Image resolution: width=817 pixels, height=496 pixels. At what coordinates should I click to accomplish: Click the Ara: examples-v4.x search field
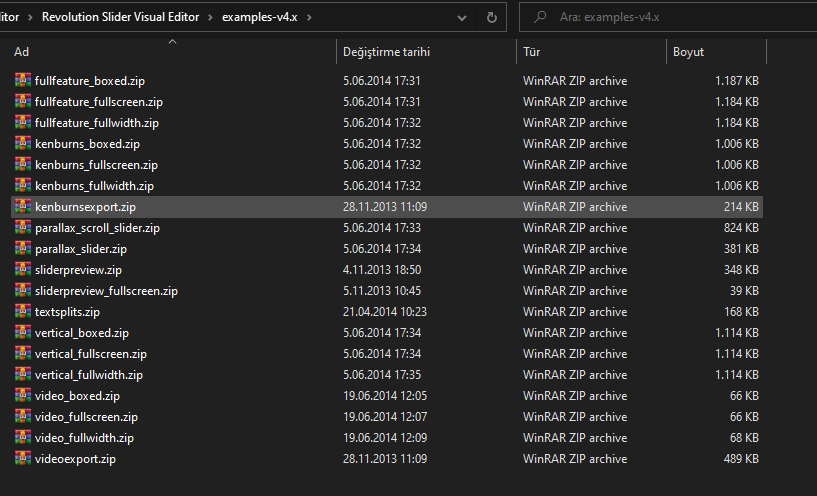(668, 17)
